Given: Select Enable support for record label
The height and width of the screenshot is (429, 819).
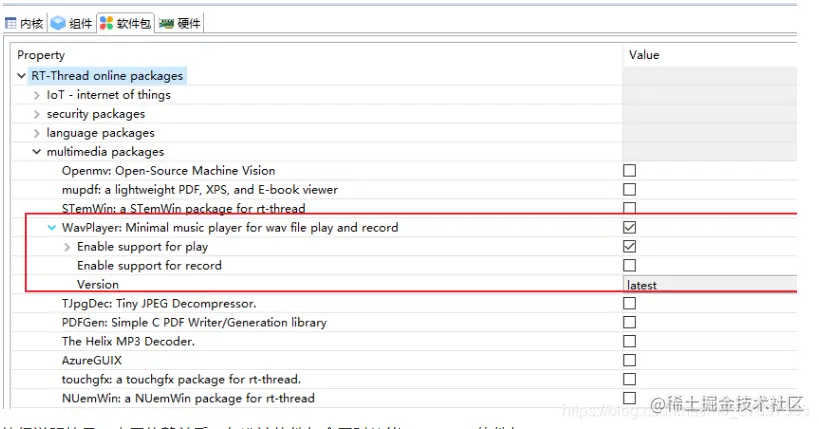Looking at the screenshot, I should pos(149,265).
